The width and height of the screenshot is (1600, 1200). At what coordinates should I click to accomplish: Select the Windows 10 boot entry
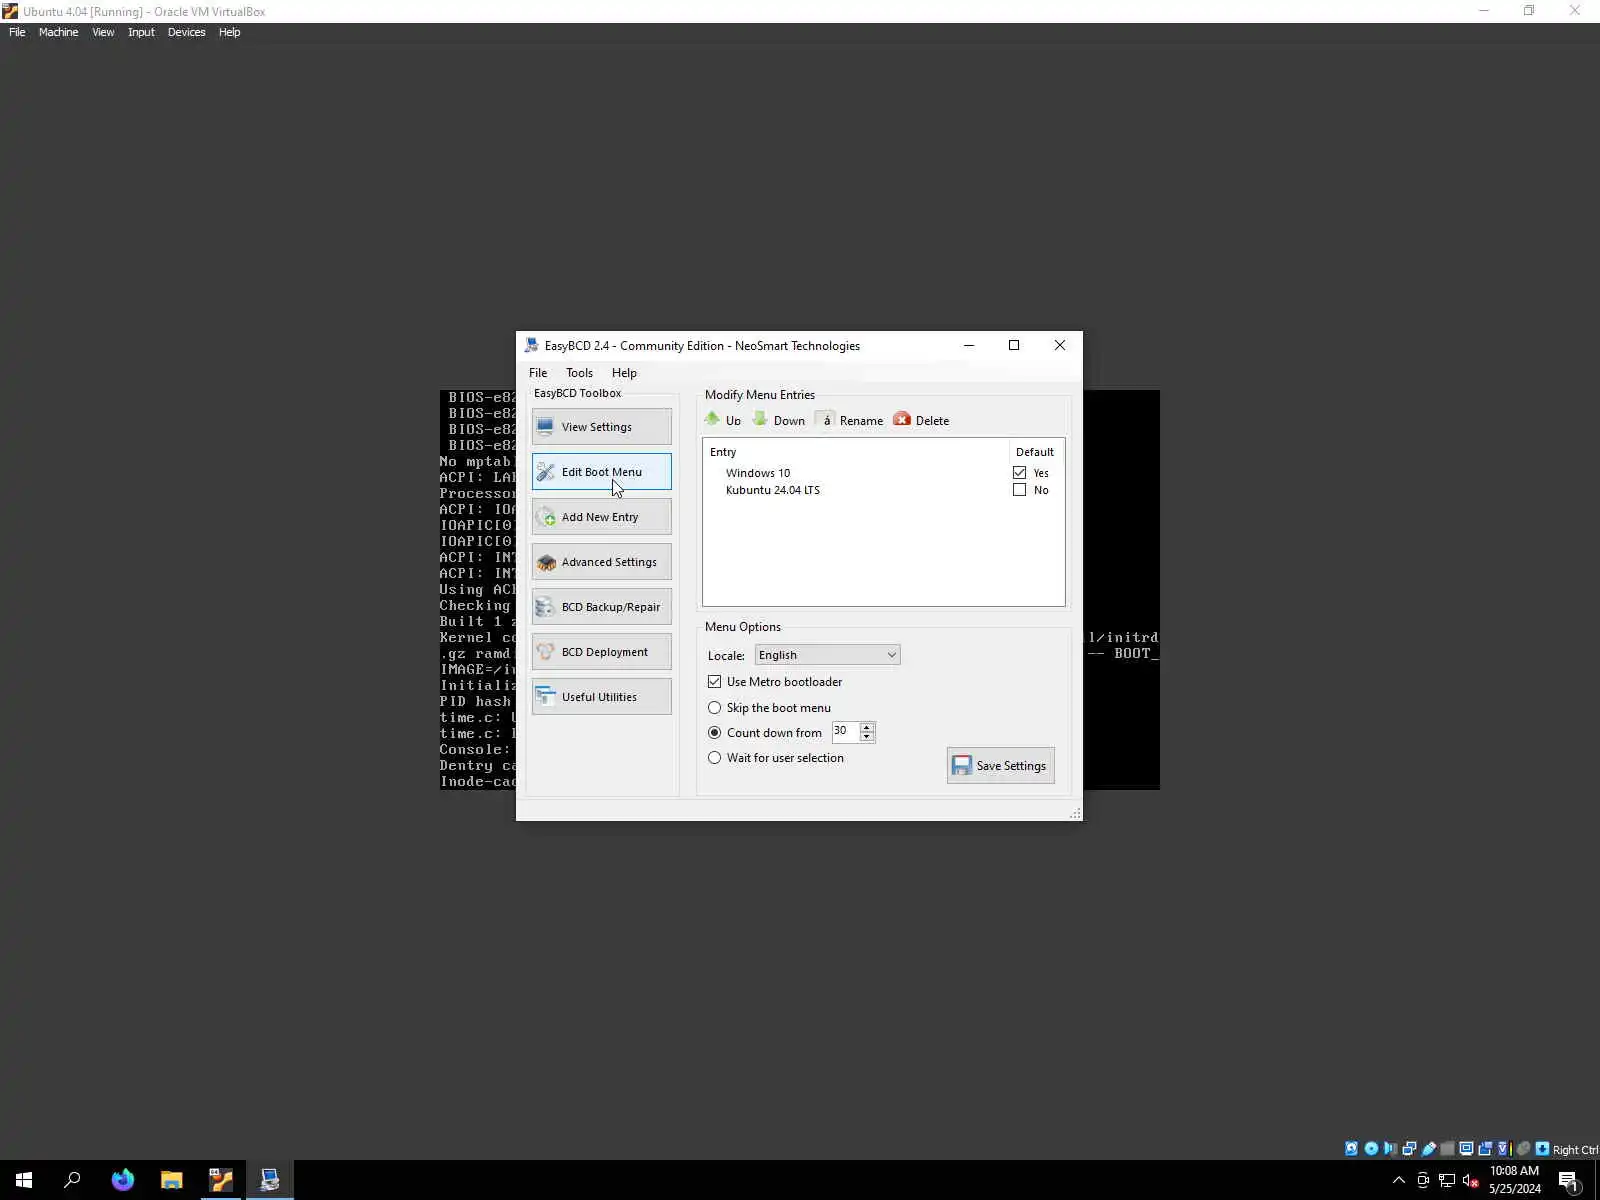(758, 473)
